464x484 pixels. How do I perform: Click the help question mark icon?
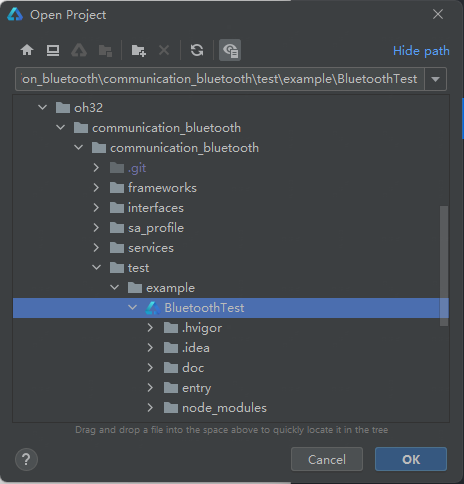[26, 459]
